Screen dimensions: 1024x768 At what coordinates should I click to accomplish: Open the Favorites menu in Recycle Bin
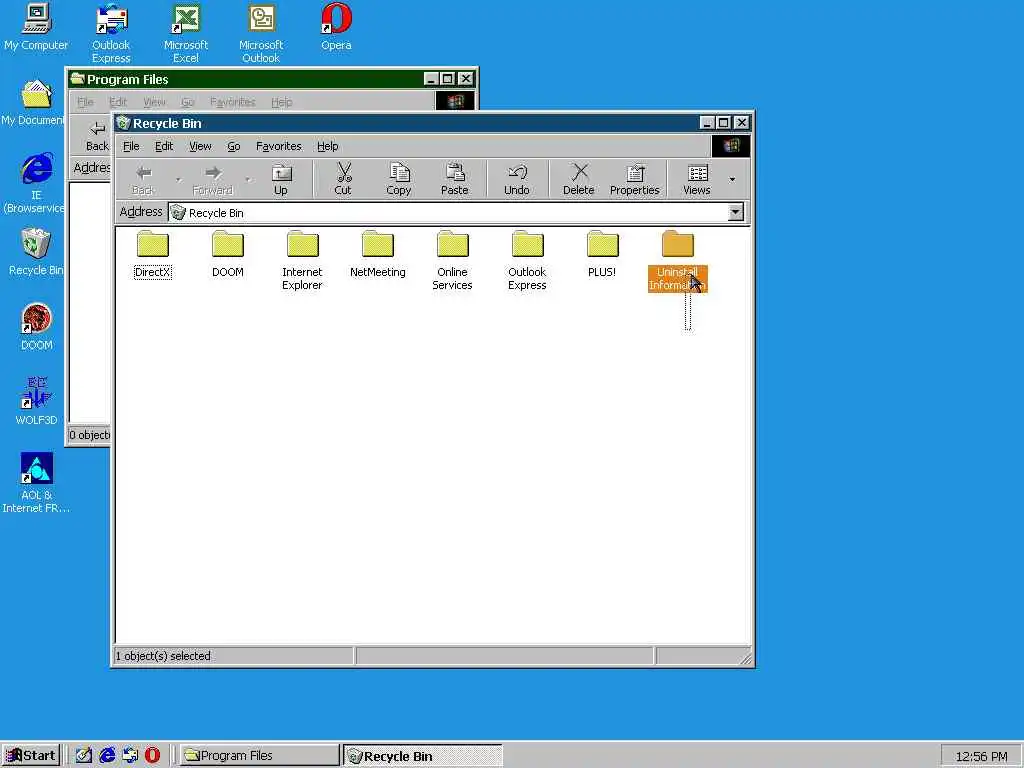pyautogui.click(x=279, y=146)
